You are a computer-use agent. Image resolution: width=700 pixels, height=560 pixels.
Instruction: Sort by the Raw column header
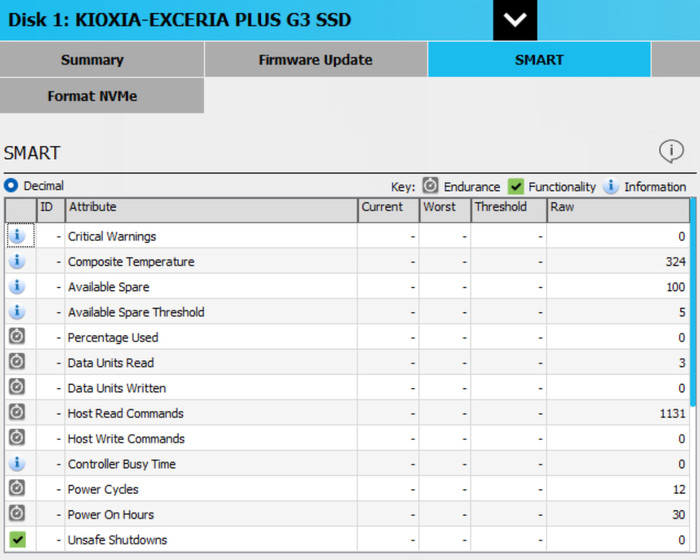[x=618, y=209]
